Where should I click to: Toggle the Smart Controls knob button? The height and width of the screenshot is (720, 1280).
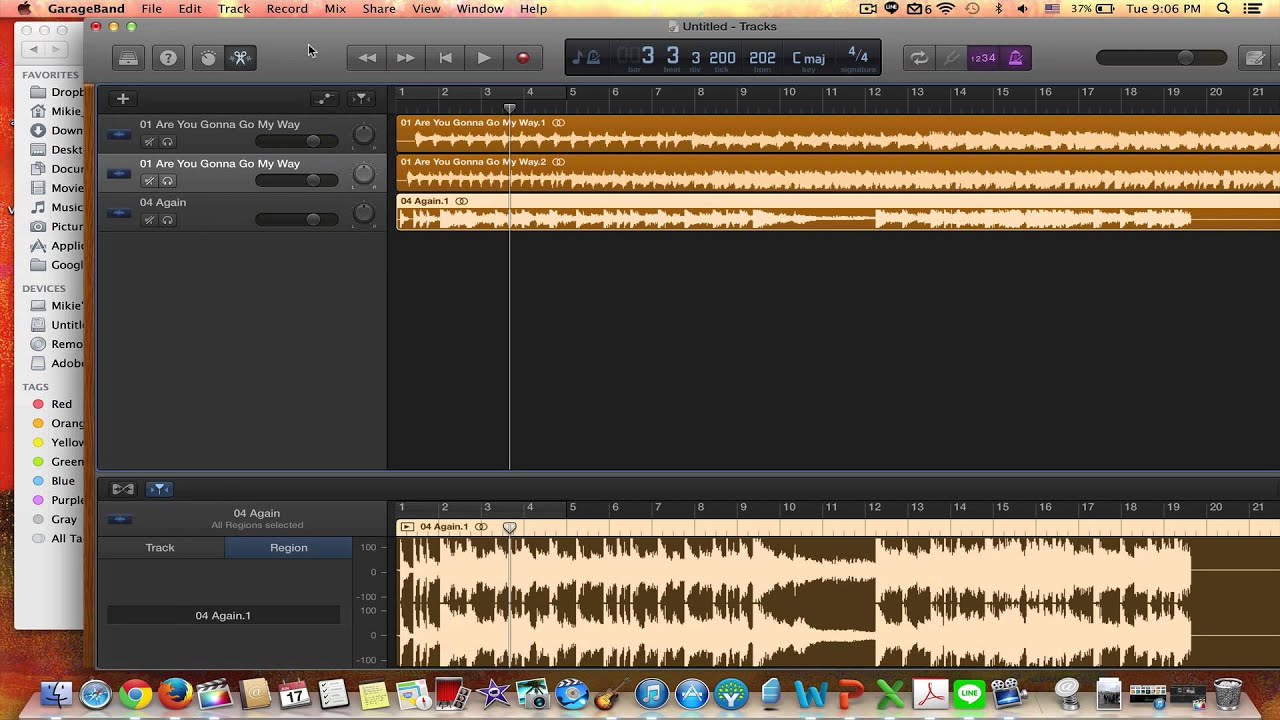pyautogui.click(x=208, y=58)
